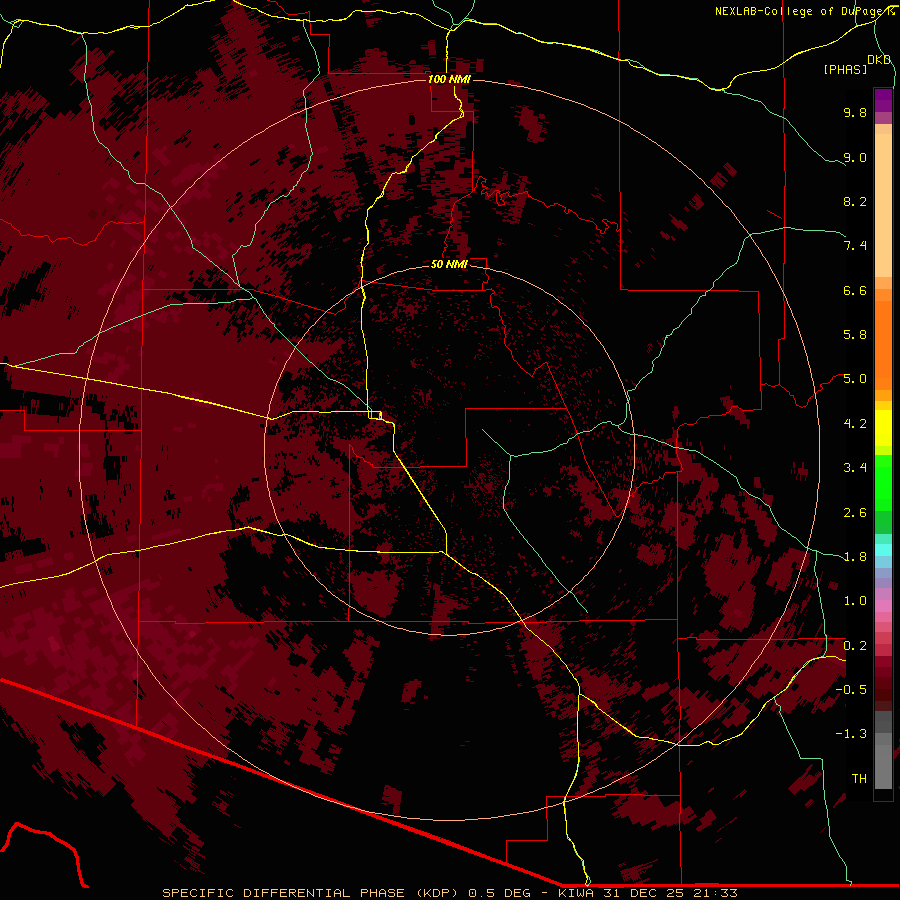Pick the purple top segment of the color bar
The width and height of the screenshot is (900, 900).
(x=883, y=100)
